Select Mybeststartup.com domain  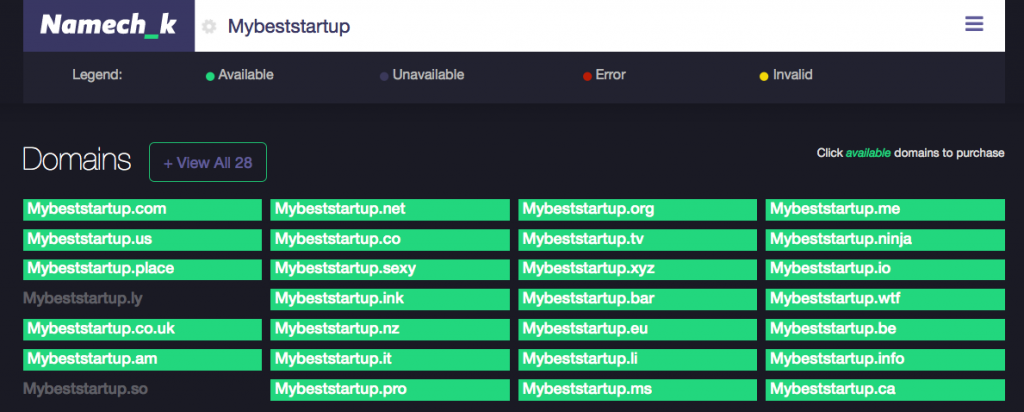[142, 210]
